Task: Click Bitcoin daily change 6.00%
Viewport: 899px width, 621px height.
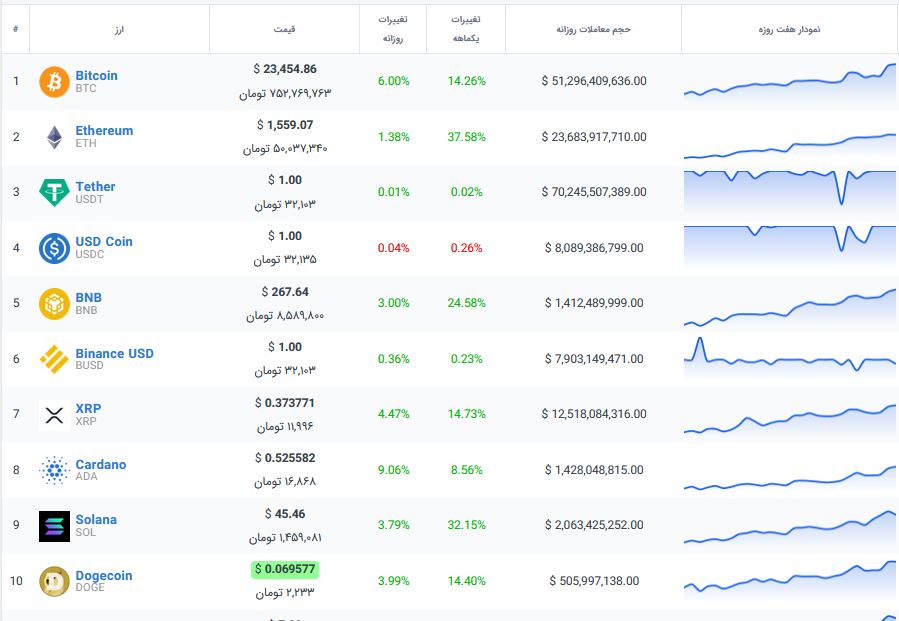Action: tap(393, 81)
